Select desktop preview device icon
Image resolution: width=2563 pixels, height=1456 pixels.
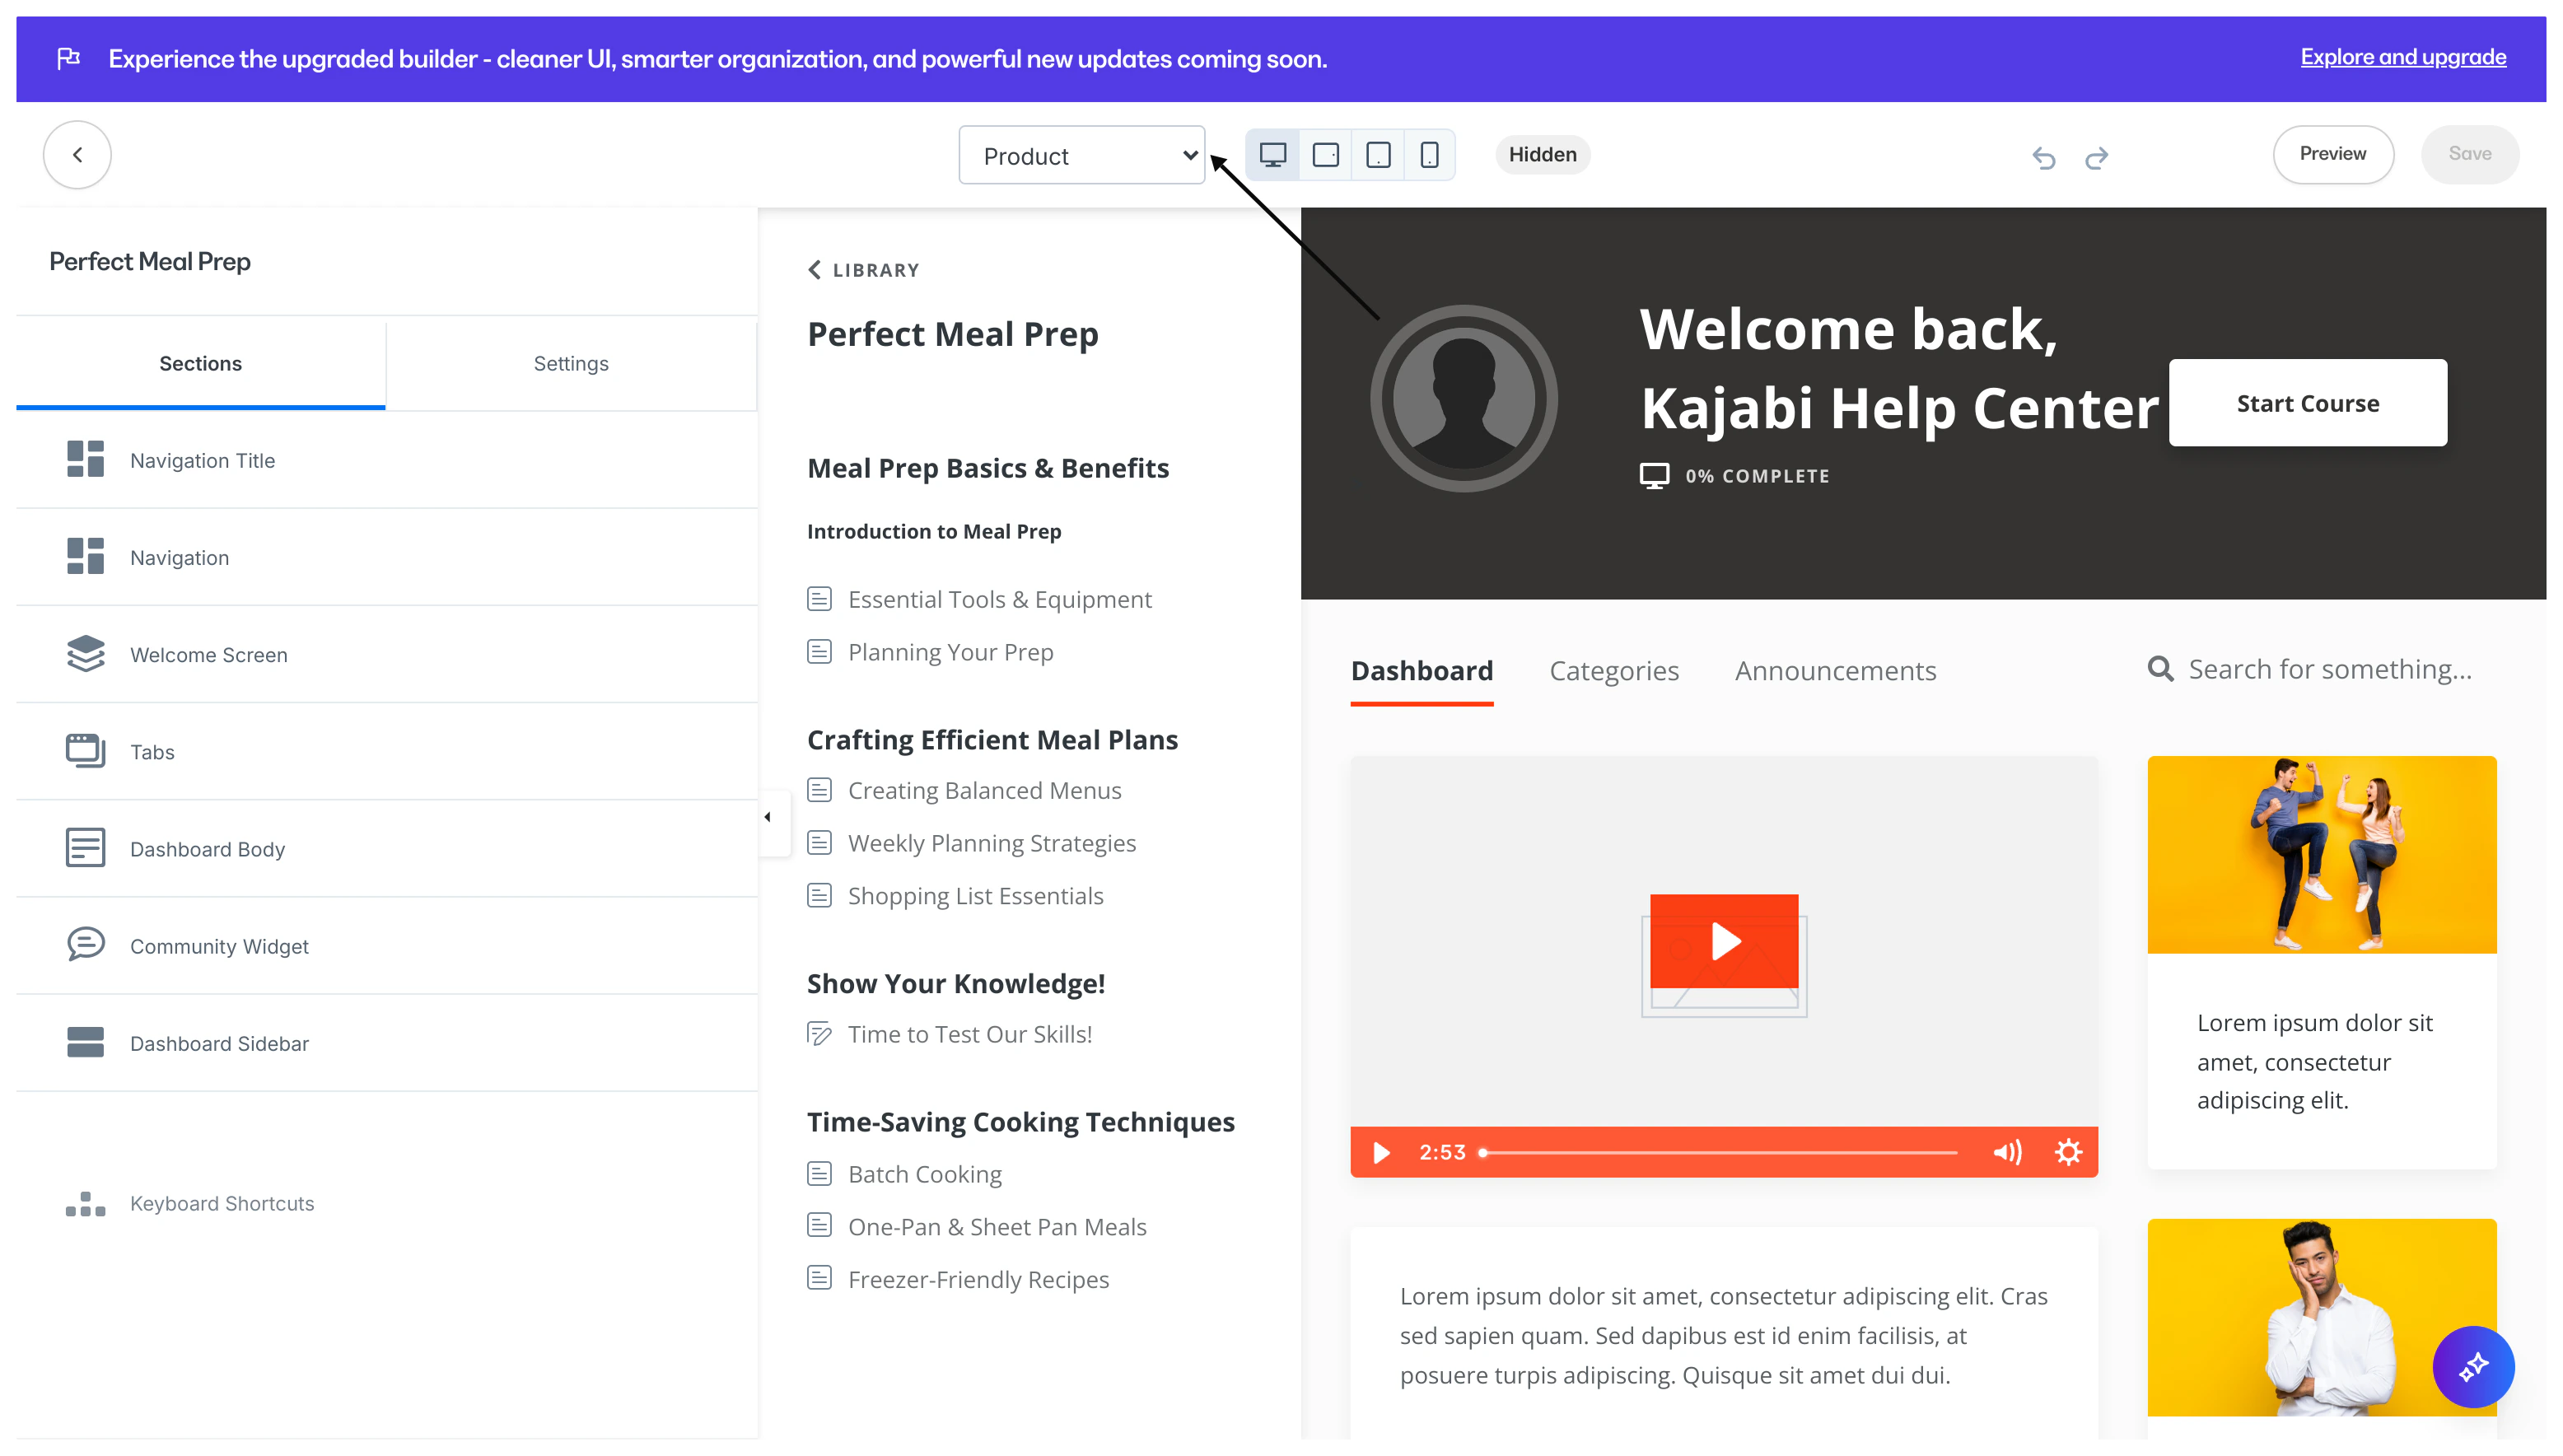point(1273,155)
